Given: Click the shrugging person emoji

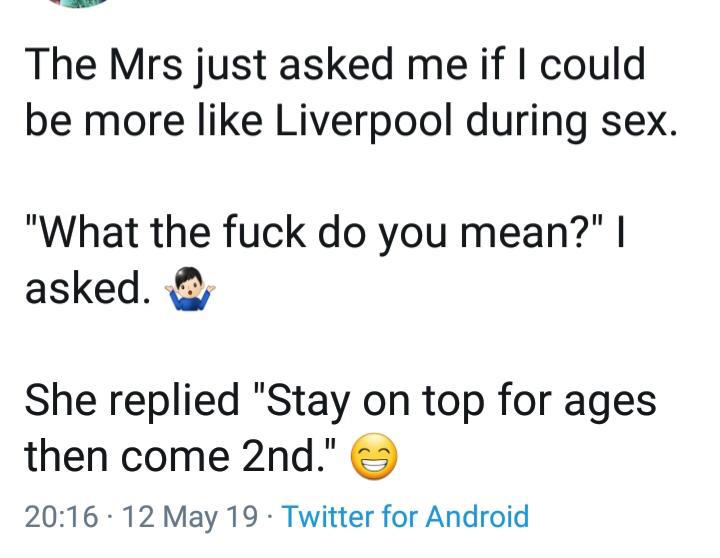Looking at the screenshot, I should coord(188,290).
